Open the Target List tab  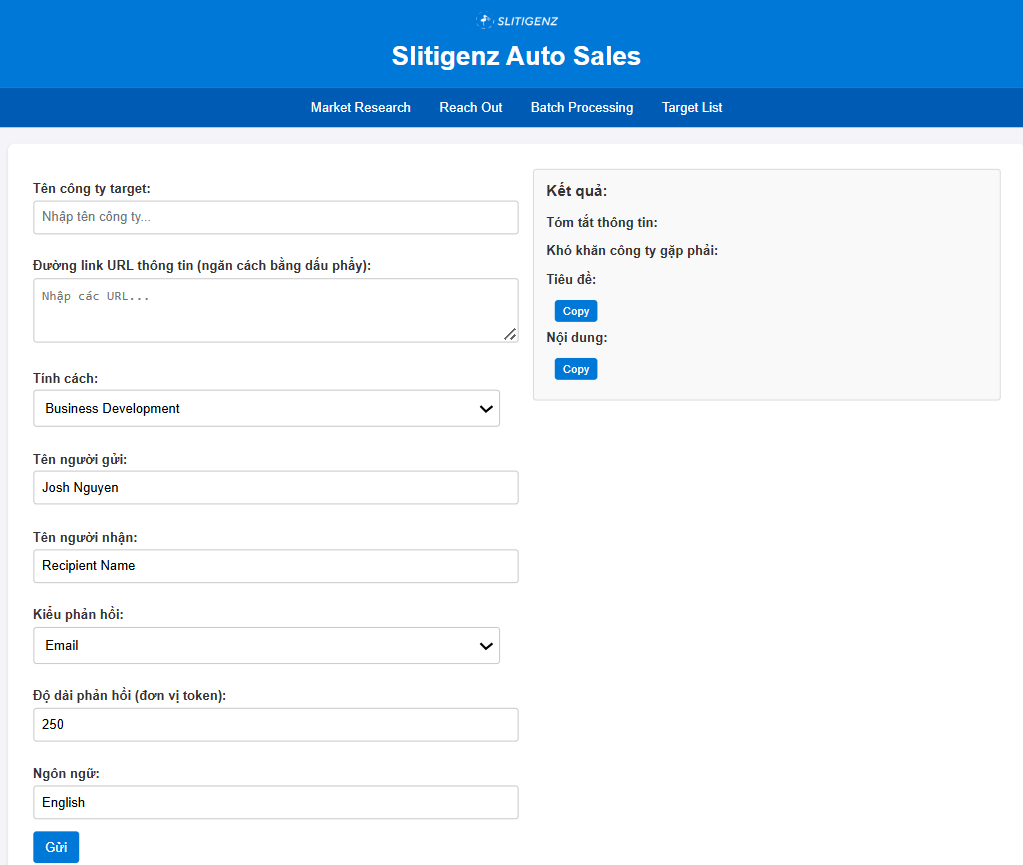click(x=692, y=107)
